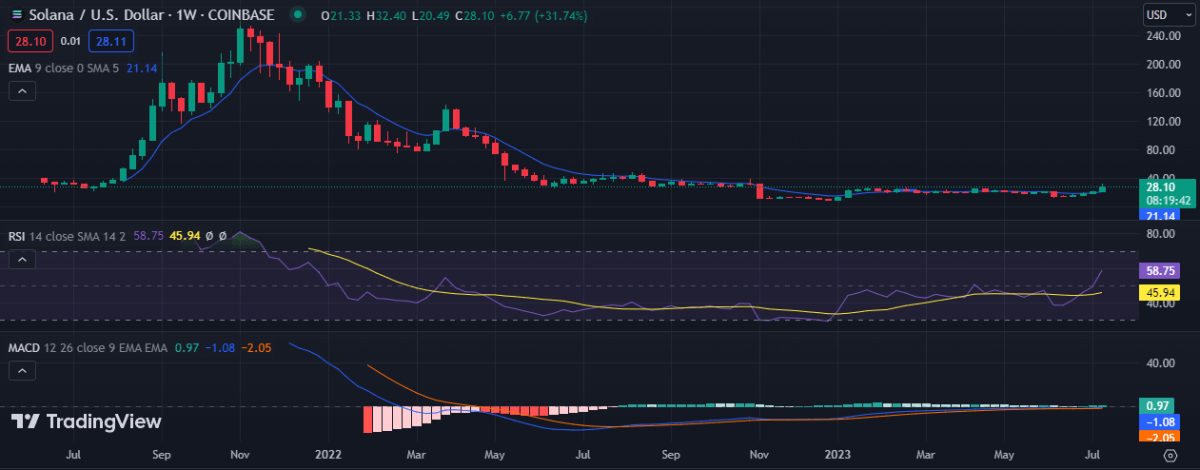The image size is (1200, 470).
Task: Click the MACD 40.00 scale label
Action: pyautogui.click(x=1161, y=363)
